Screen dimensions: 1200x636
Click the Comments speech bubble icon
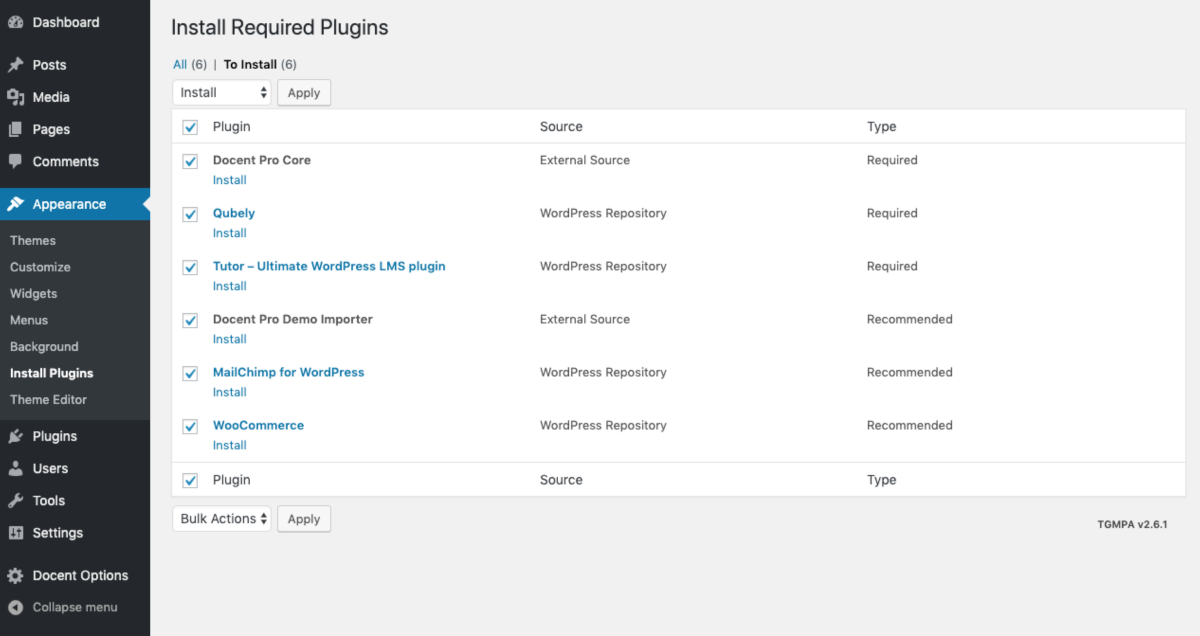pos(16,161)
